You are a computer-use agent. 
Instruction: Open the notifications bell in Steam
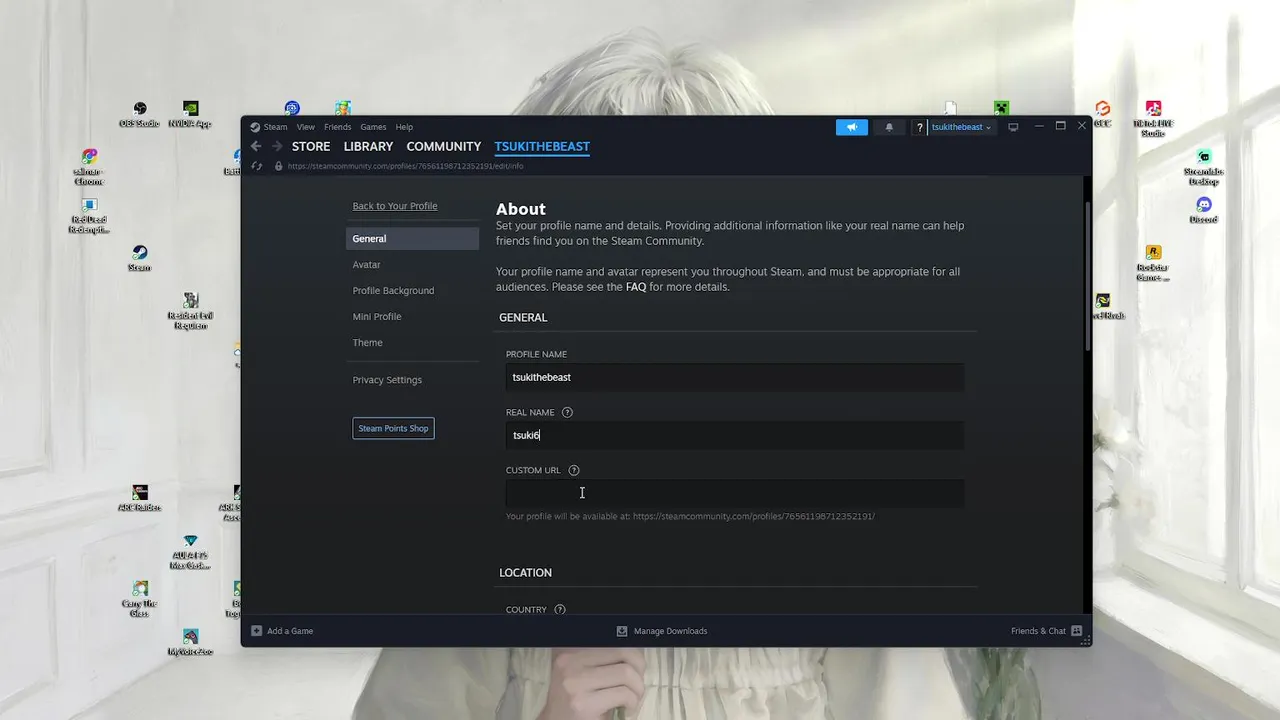(889, 127)
